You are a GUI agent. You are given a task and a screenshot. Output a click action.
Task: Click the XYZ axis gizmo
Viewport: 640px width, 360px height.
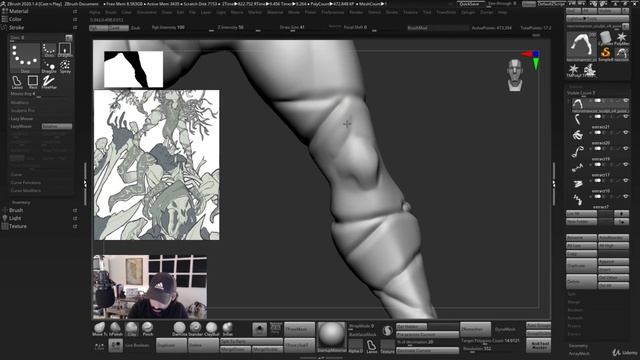click(x=532, y=60)
